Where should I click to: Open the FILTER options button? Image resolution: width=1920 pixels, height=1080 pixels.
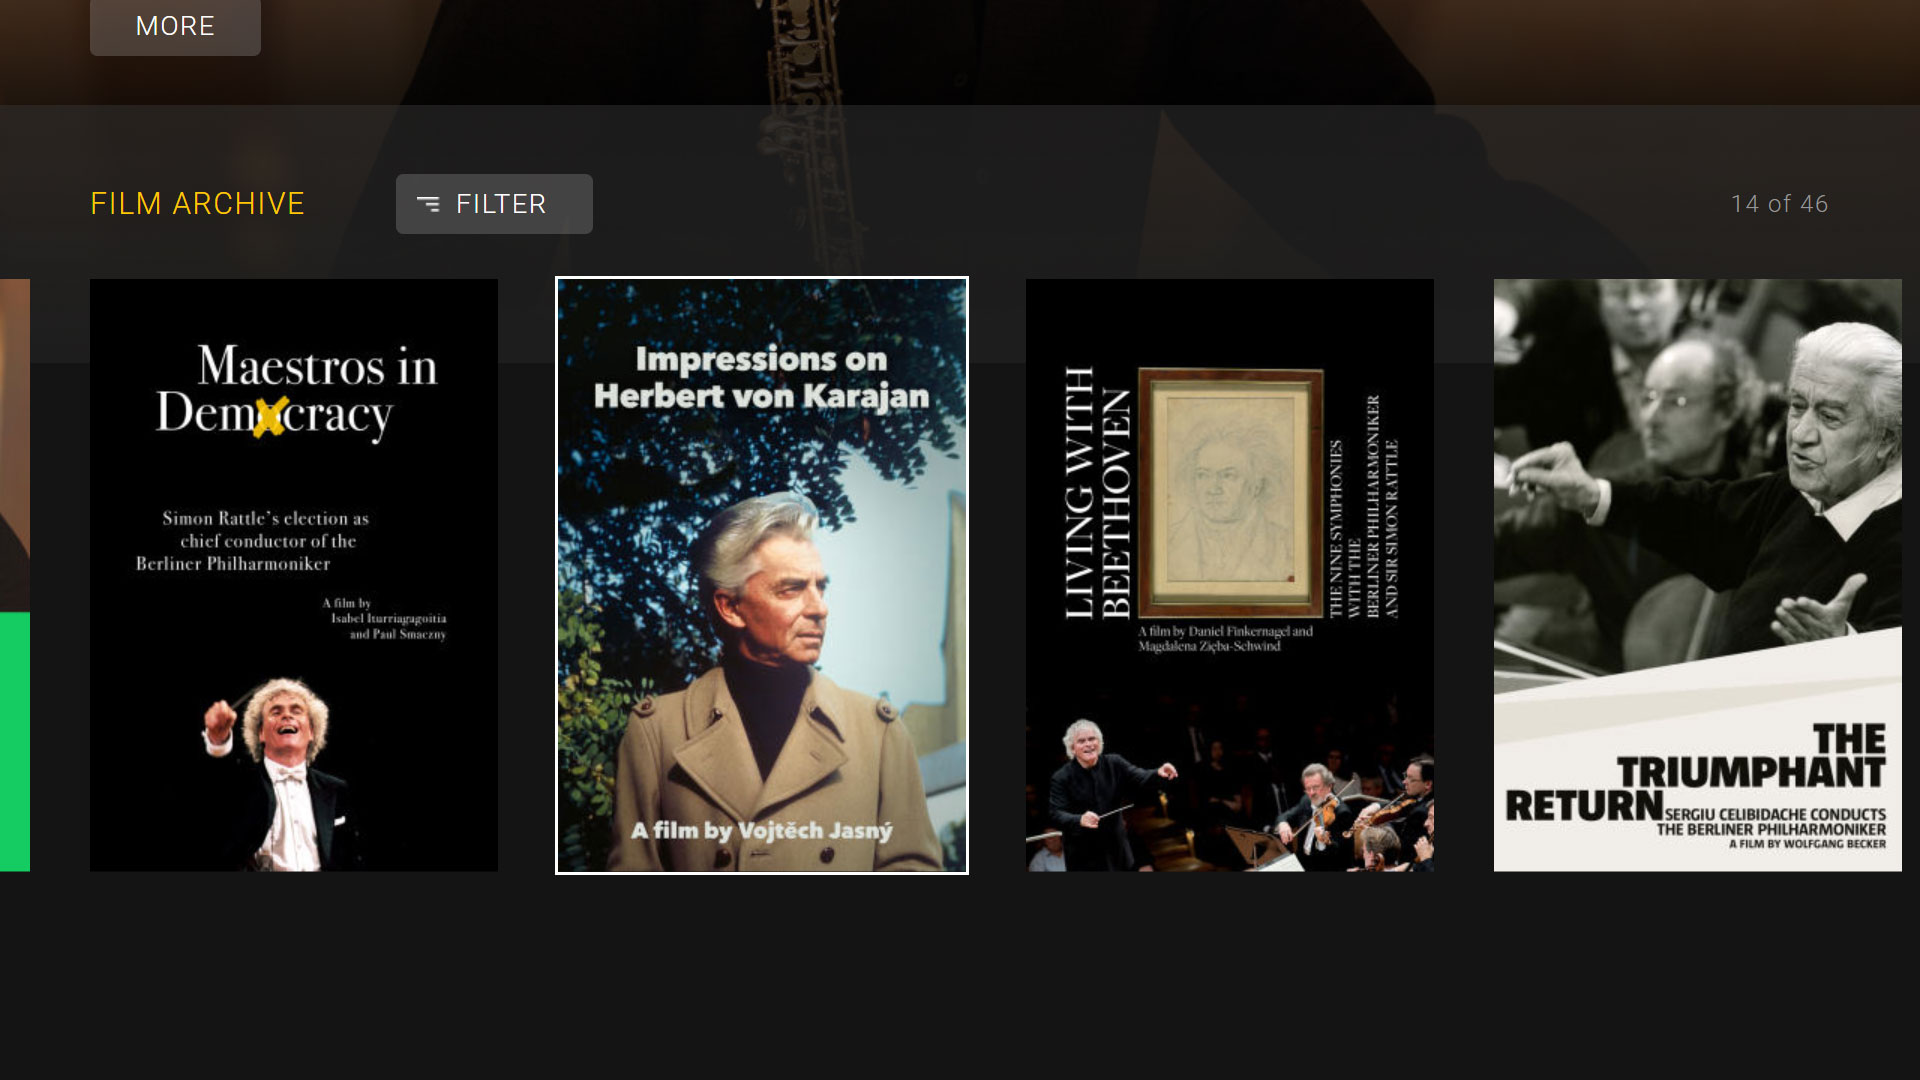coord(494,204)
